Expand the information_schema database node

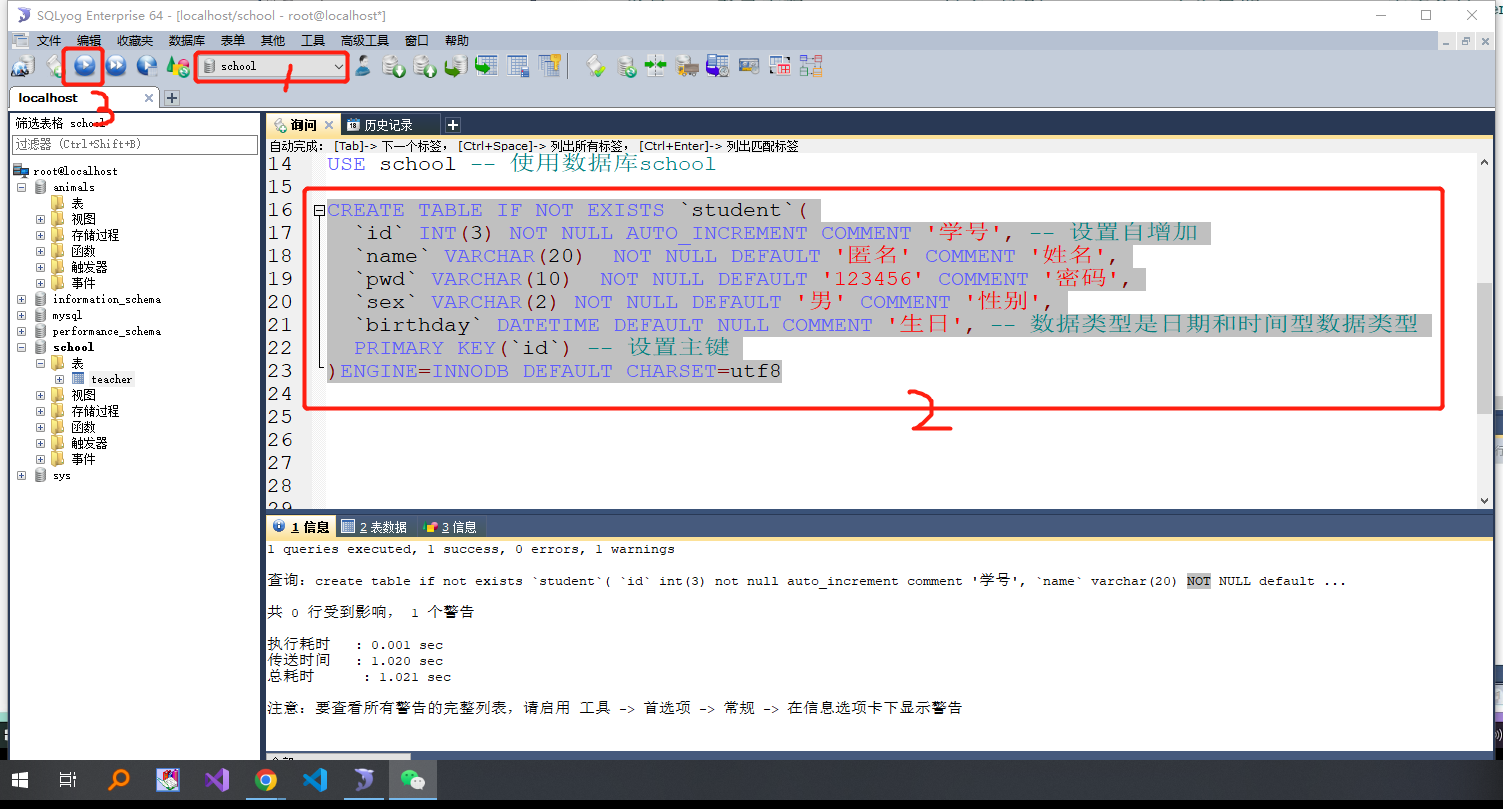pyautogui.click(x=22, y=299)
